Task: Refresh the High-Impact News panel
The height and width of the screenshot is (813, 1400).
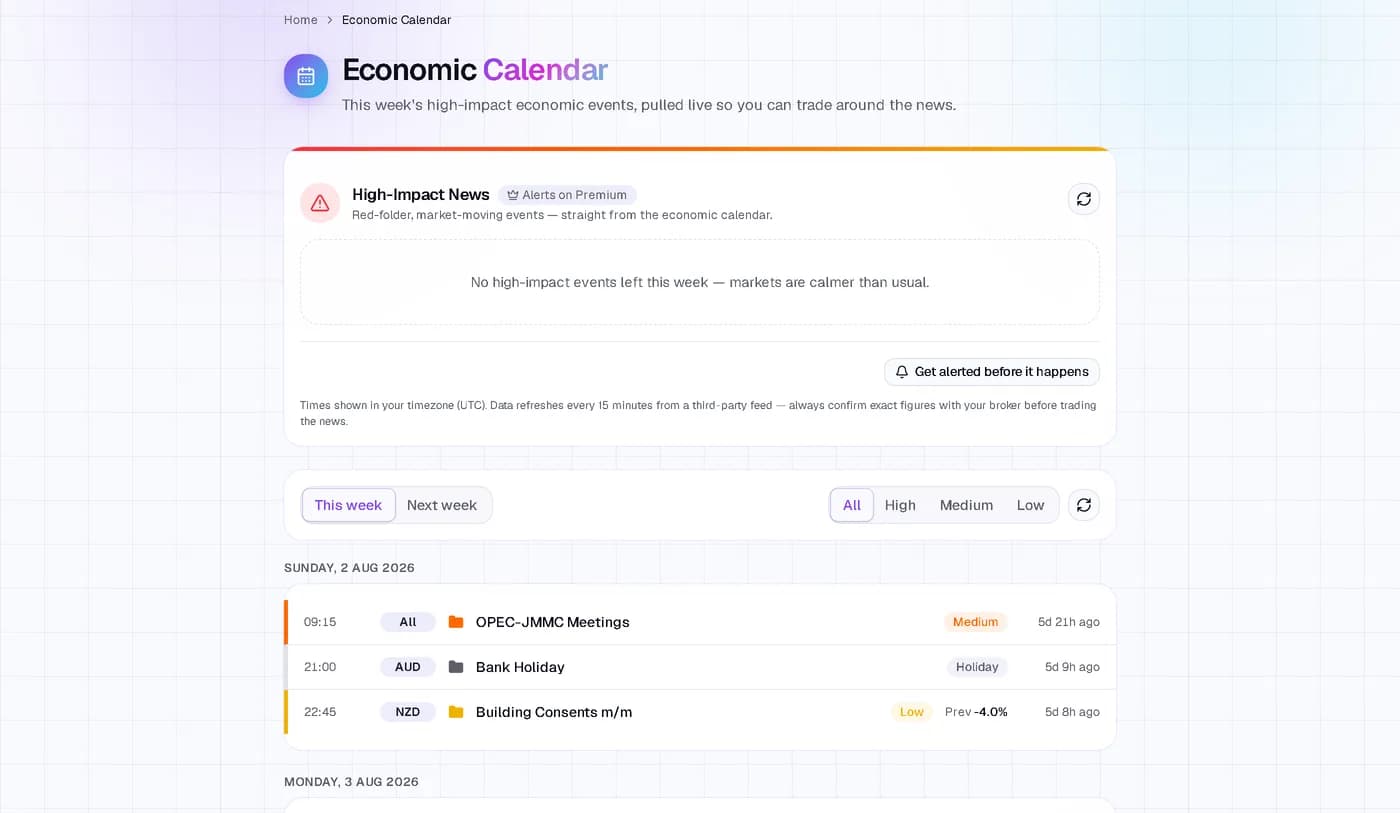Action: coord(1083,199)
